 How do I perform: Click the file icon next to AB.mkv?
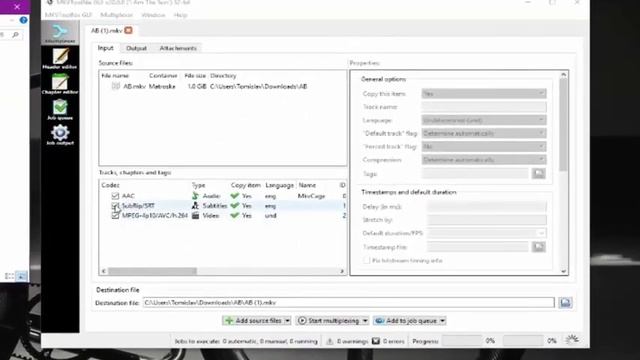click(x=116, y=86)
